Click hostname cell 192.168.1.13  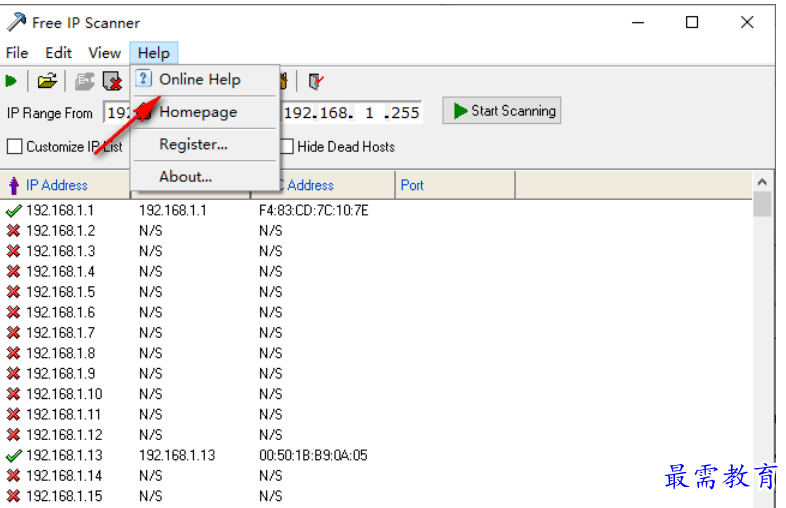[177, 455]
